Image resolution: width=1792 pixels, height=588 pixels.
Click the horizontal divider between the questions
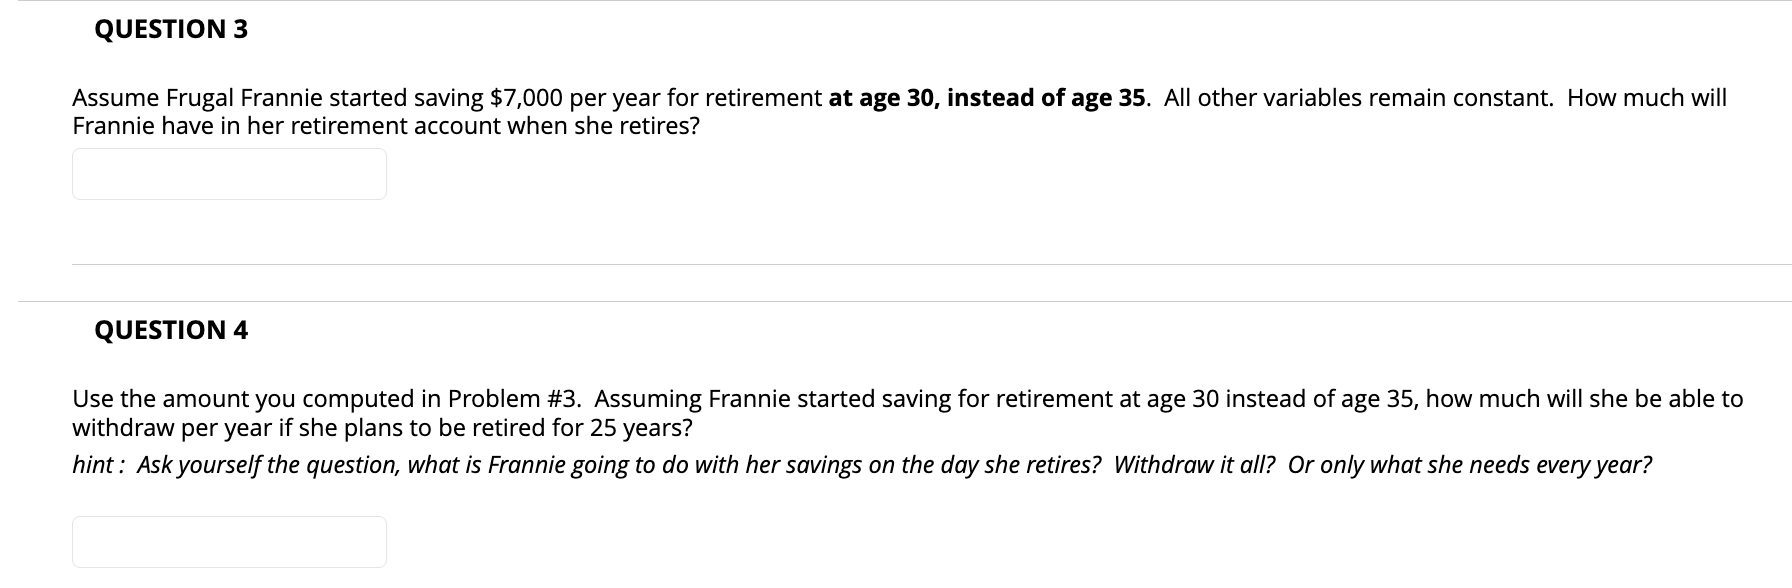(904, 301)
